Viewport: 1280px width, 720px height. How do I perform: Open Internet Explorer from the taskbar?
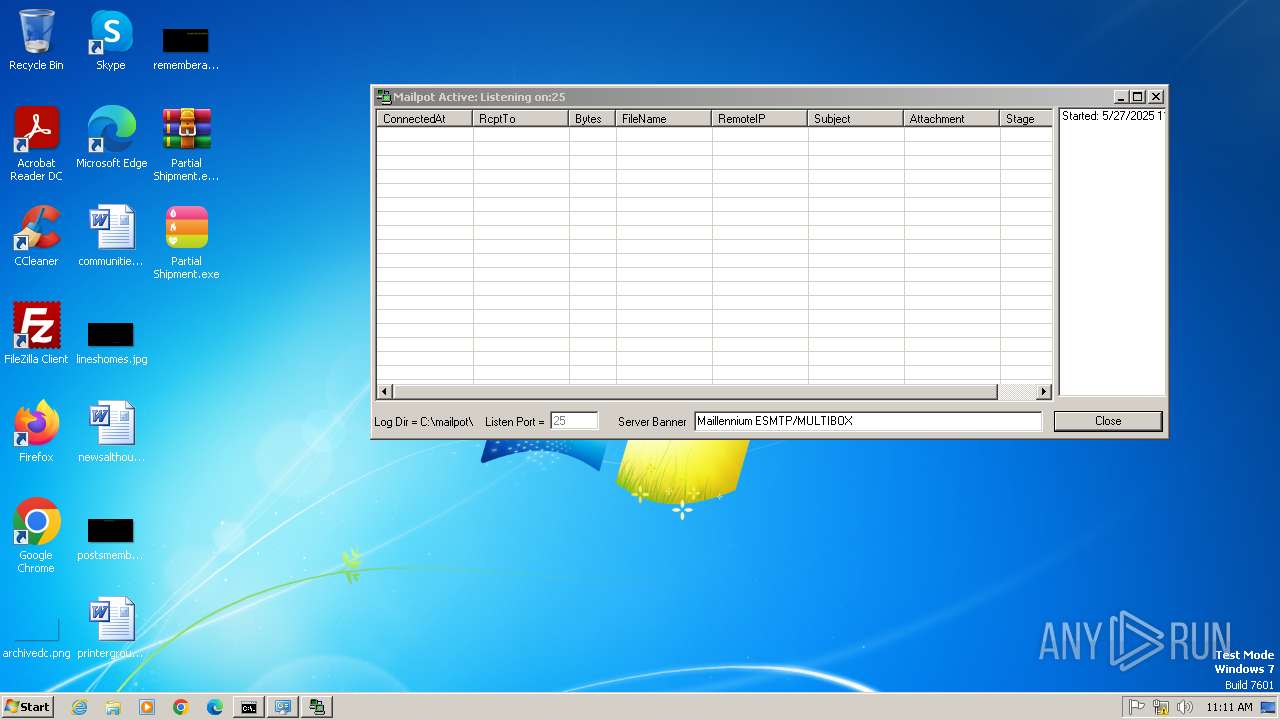point(79,707)
